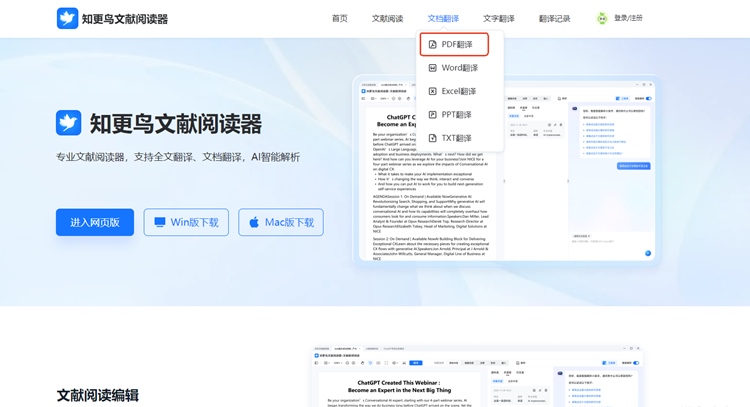Image resolution: width=750 pixels, height=407 pixels.
Task: Click the large bird logo beside hero title
Action: pyautogui.click(x=68, y=123)
